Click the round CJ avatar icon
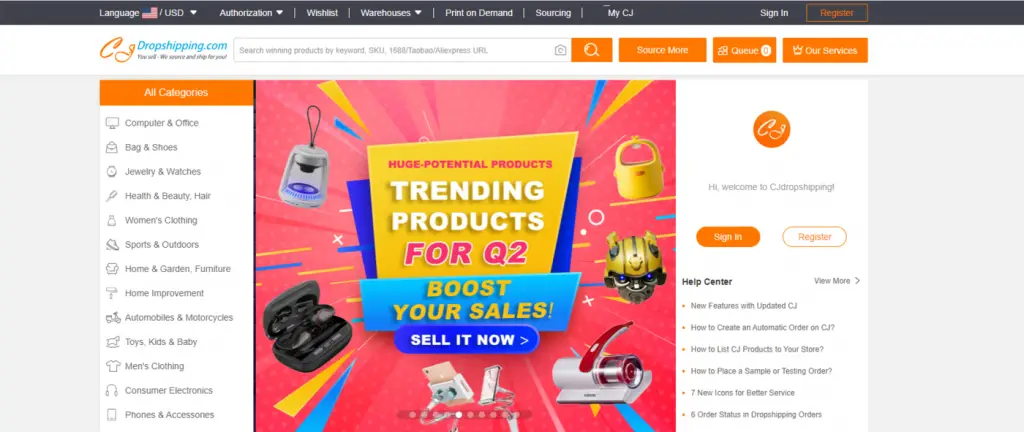The height and width of the screenshot is (432, 1024). (771, 129)
